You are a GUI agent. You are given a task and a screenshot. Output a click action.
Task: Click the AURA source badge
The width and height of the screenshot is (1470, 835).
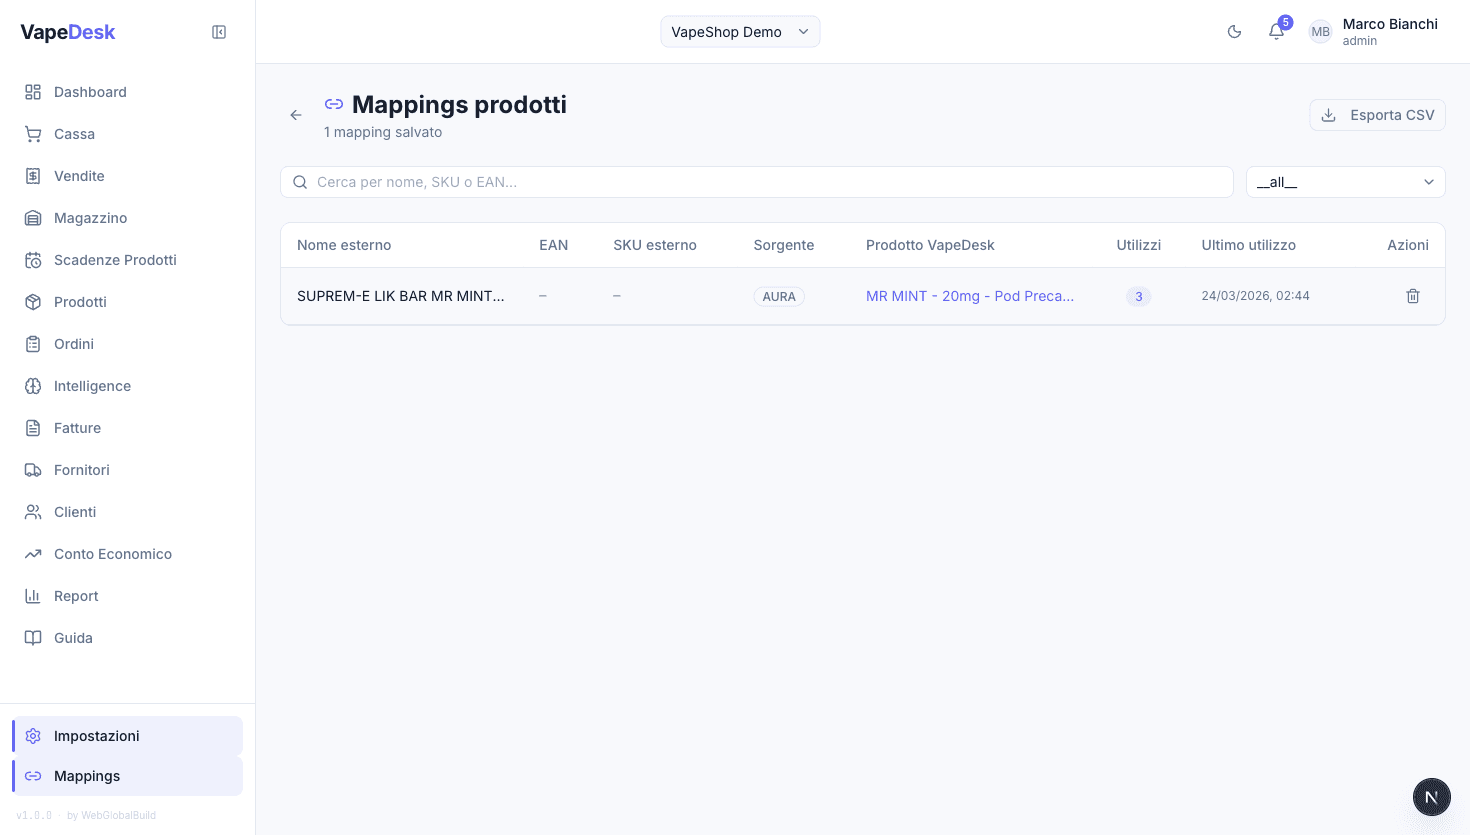click(779, 296)
